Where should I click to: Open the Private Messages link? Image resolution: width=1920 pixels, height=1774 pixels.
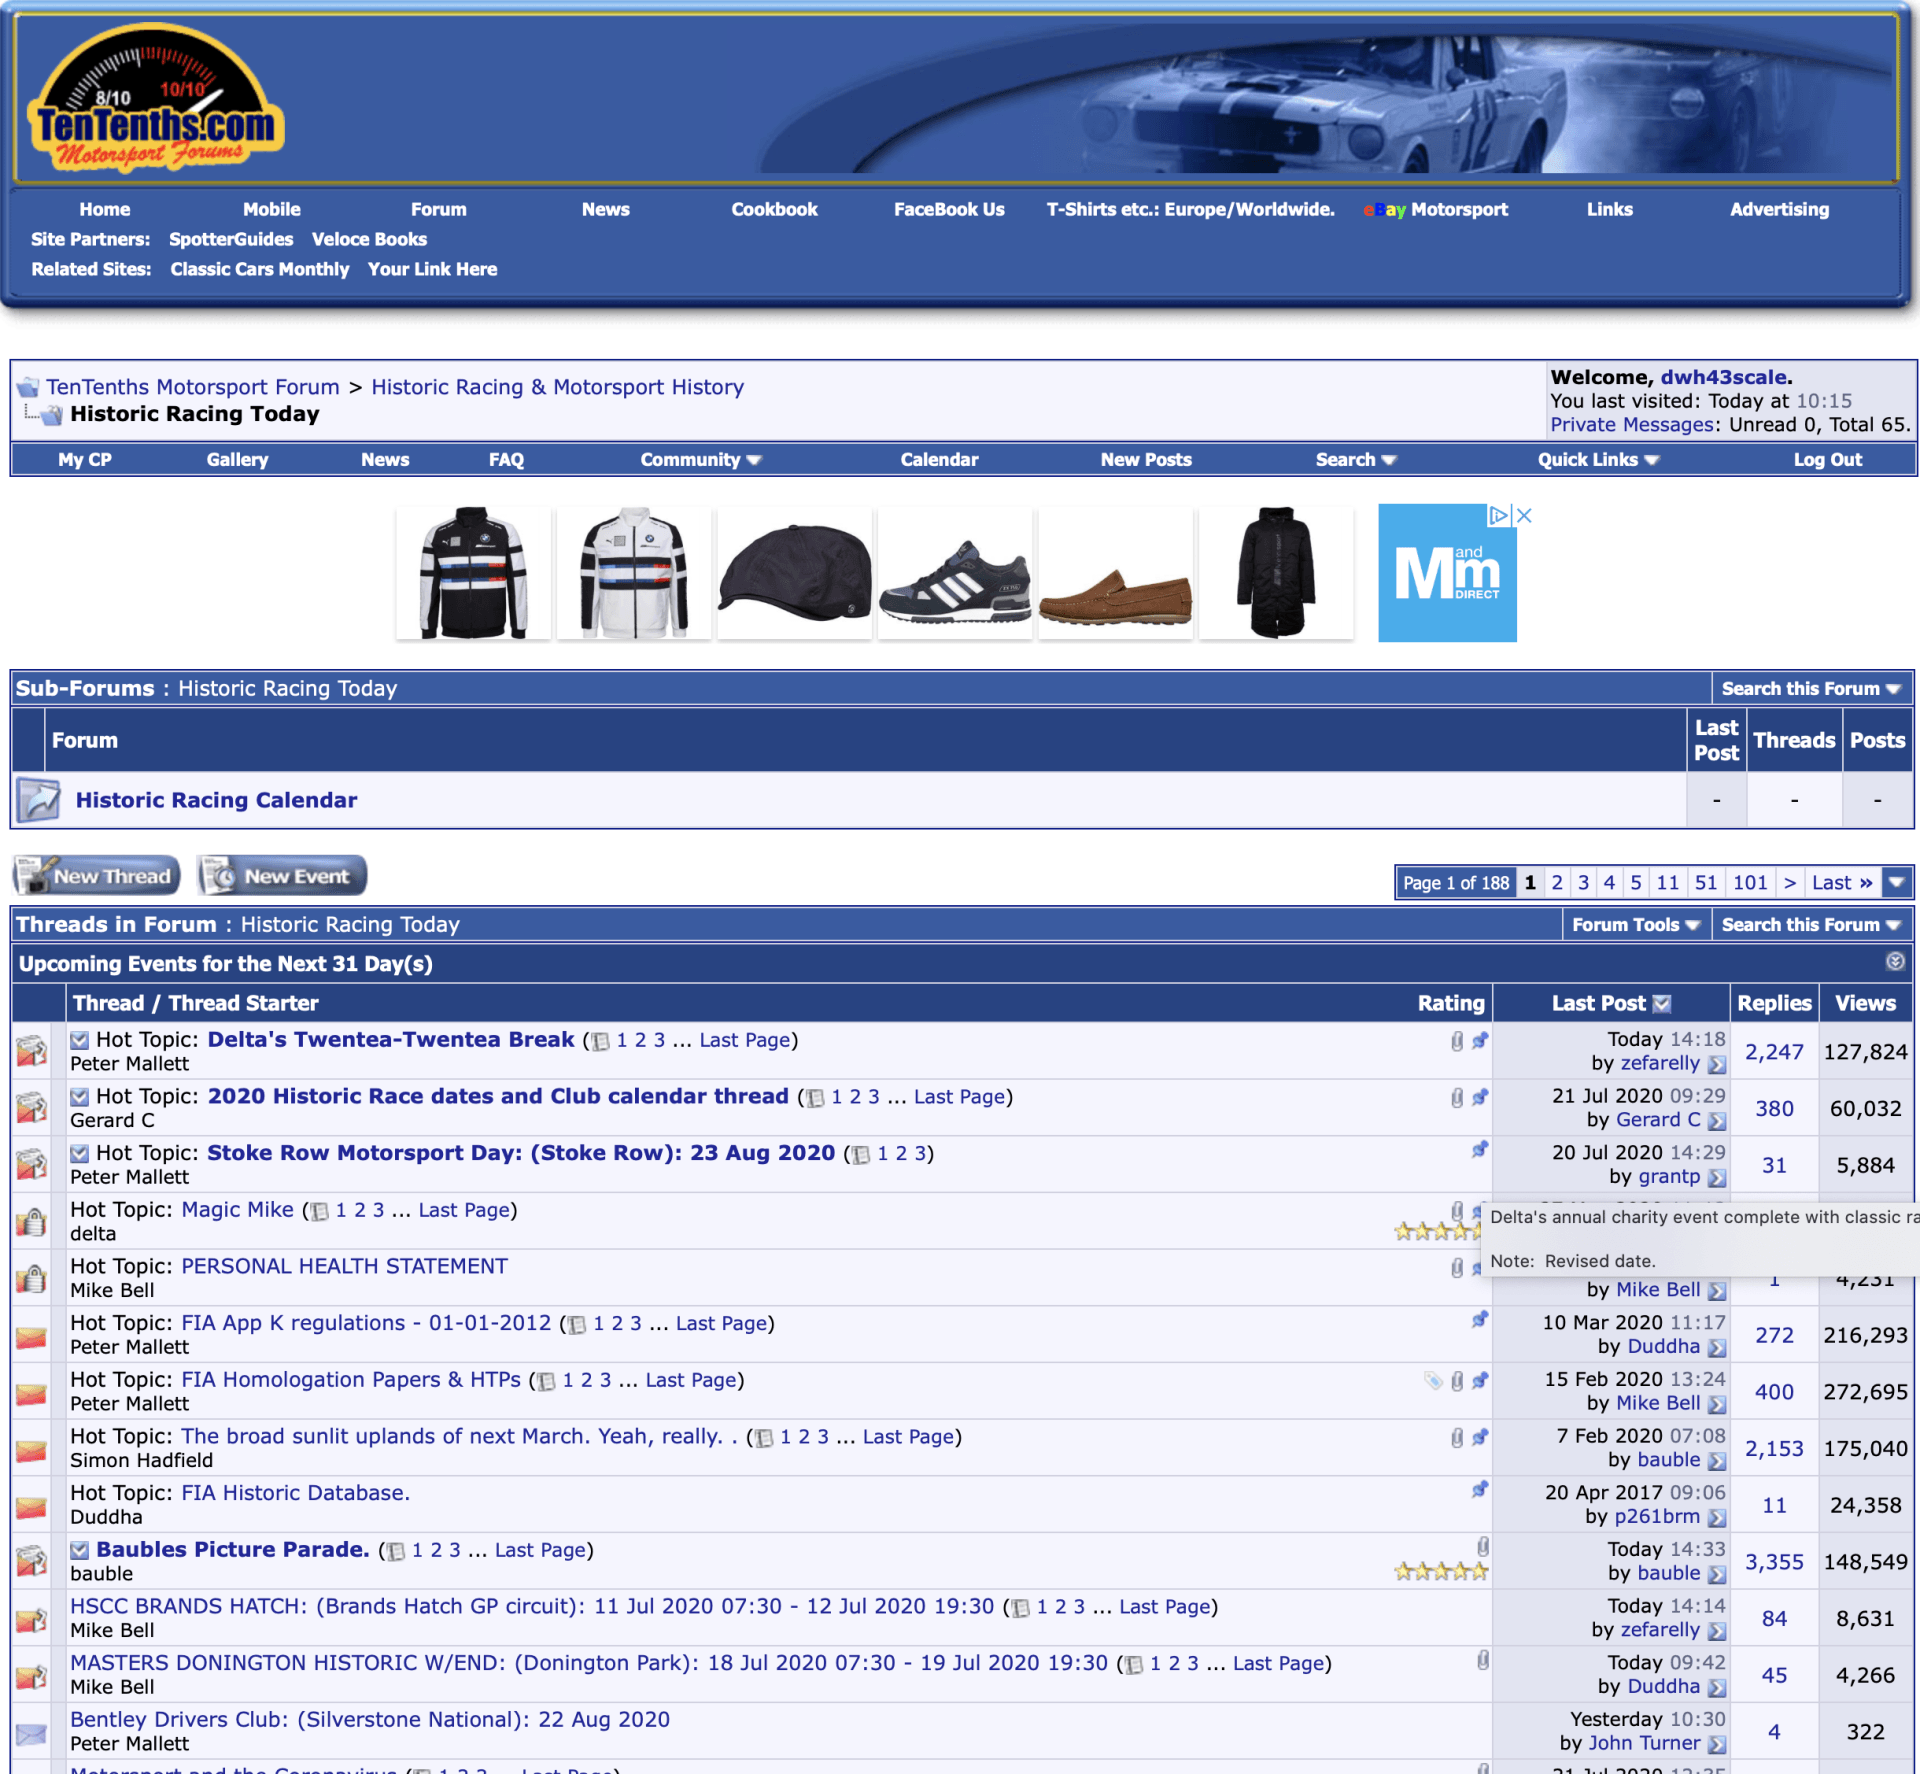1631,425
